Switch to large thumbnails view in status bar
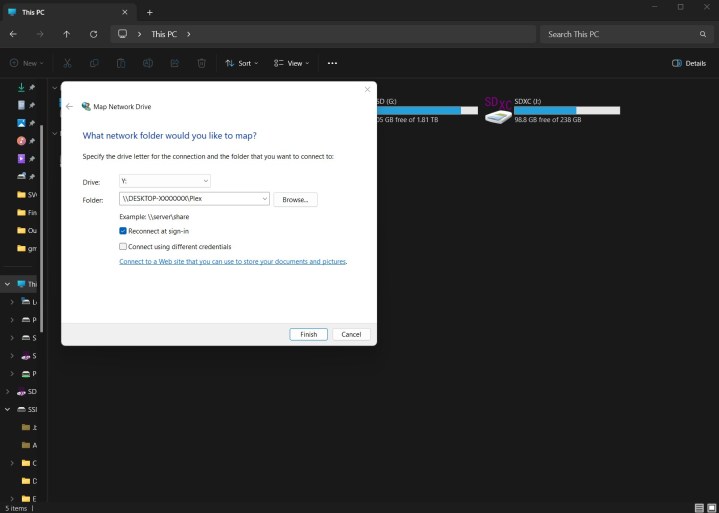Image resolution: width=719 pixels, height=513 pixels. pyautogui.click(x=710, y=507)
